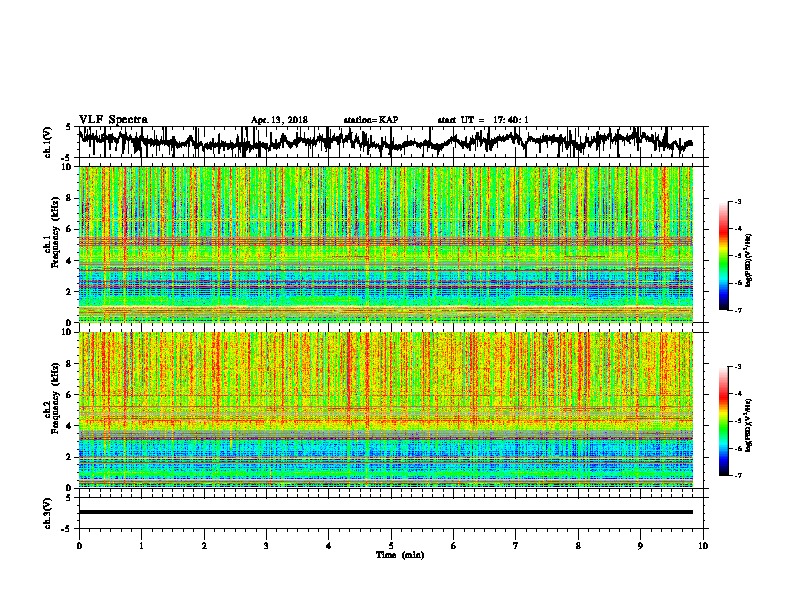
Task: Click the "10" frequency tick of ch.2 spectrogram
Action: coord(69,332)
